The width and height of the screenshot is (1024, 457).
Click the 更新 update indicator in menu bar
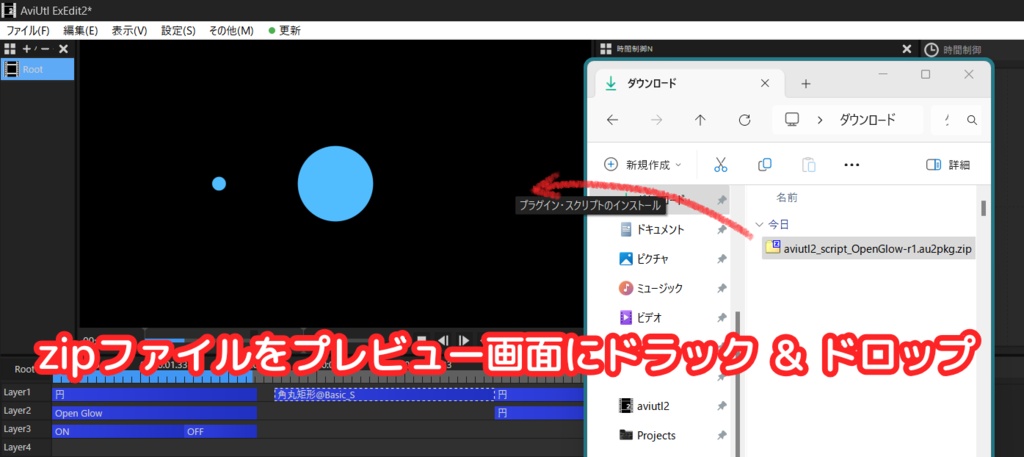285,31
